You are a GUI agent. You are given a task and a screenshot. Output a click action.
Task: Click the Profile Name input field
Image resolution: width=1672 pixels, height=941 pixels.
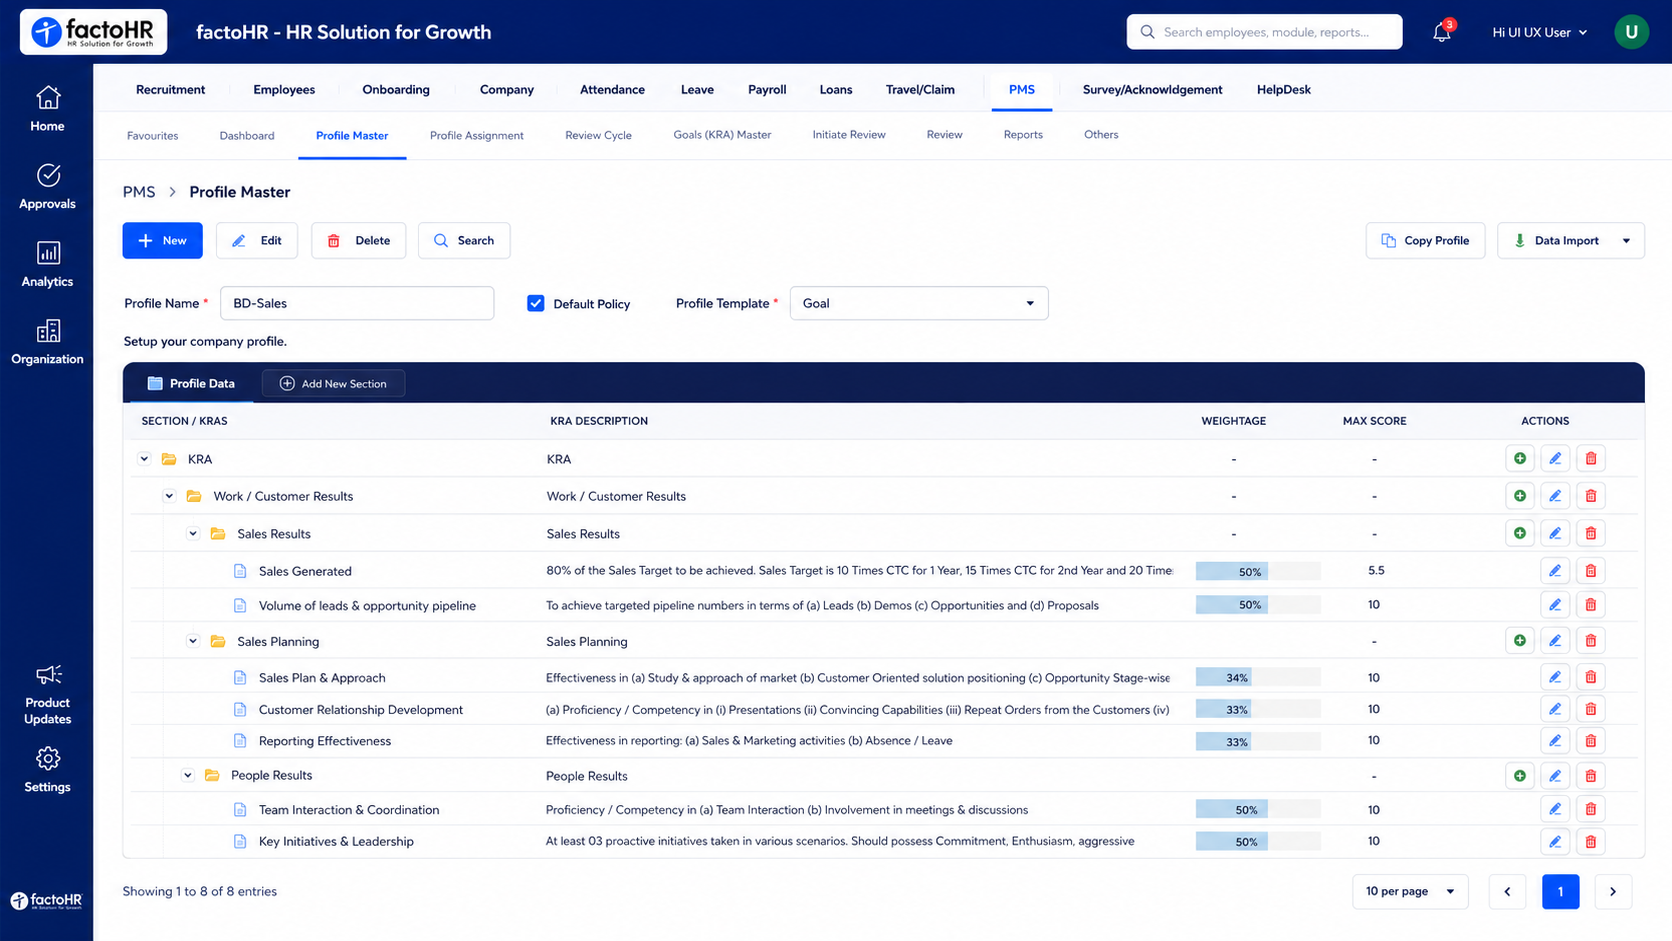(357, 303)
